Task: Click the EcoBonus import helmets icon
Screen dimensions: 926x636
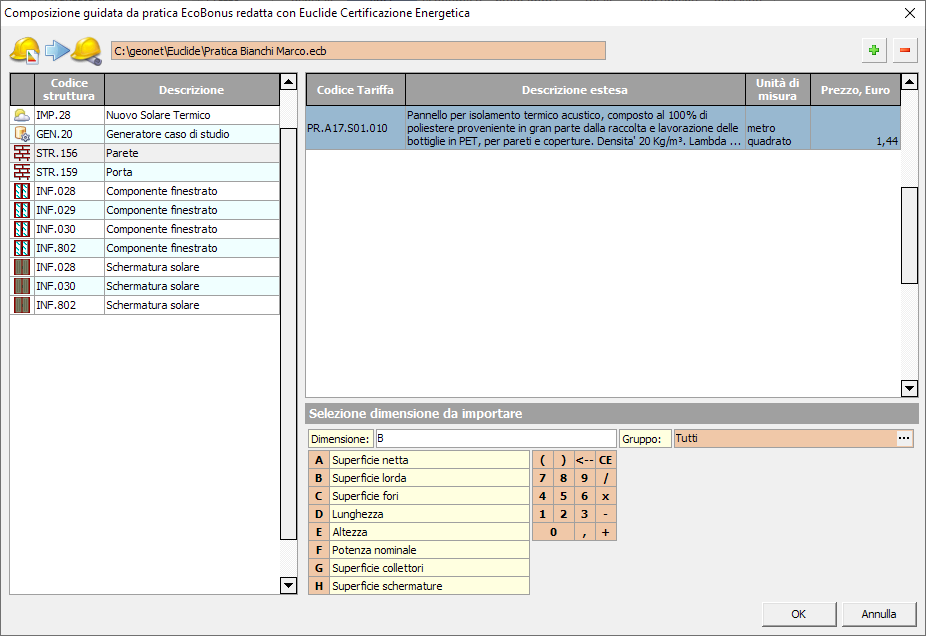Action: point(56,50)
